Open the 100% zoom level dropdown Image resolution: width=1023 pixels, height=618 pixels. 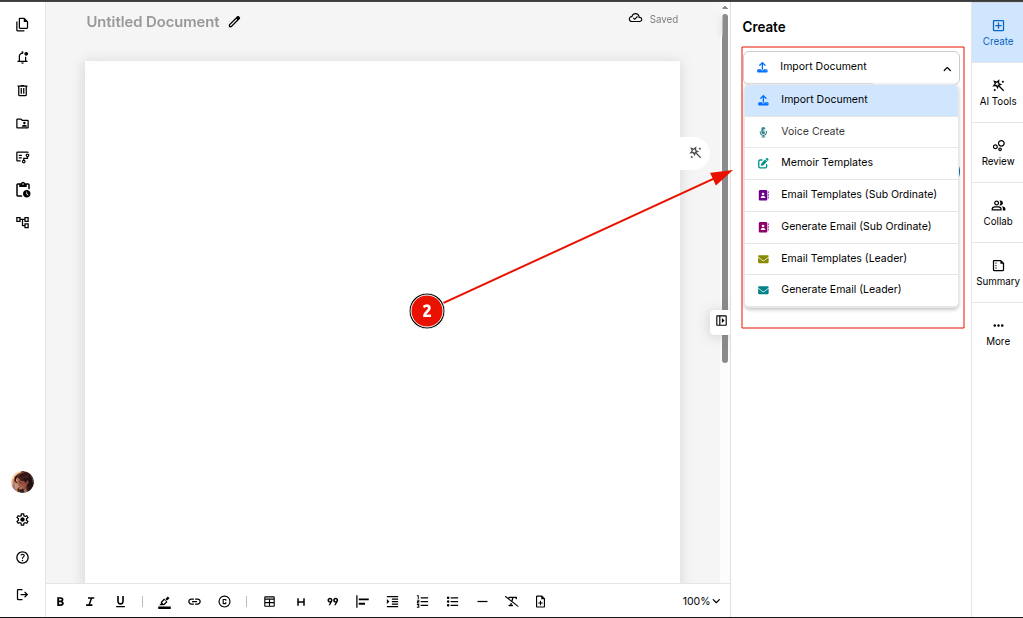[701, 602]
